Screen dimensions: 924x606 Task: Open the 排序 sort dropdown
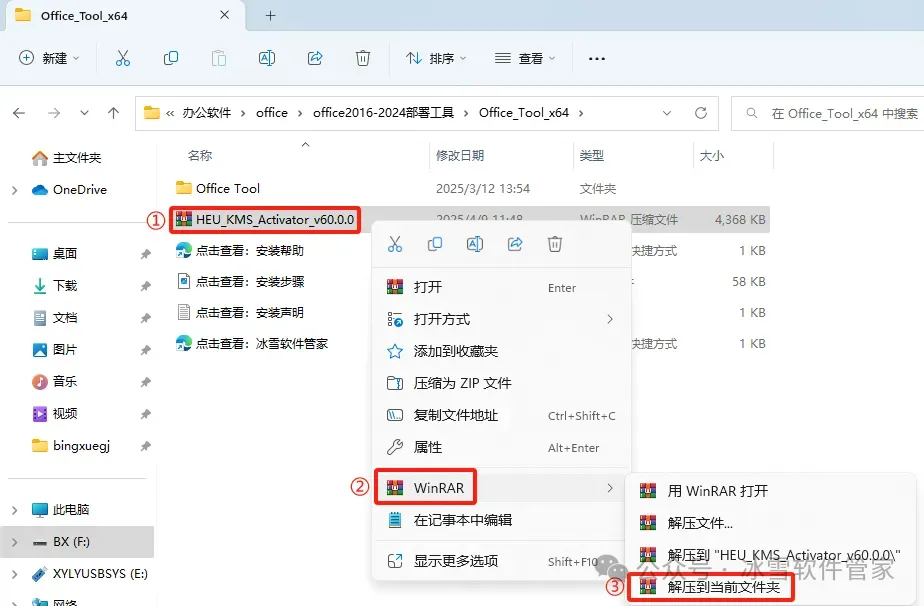coord(436,58)
